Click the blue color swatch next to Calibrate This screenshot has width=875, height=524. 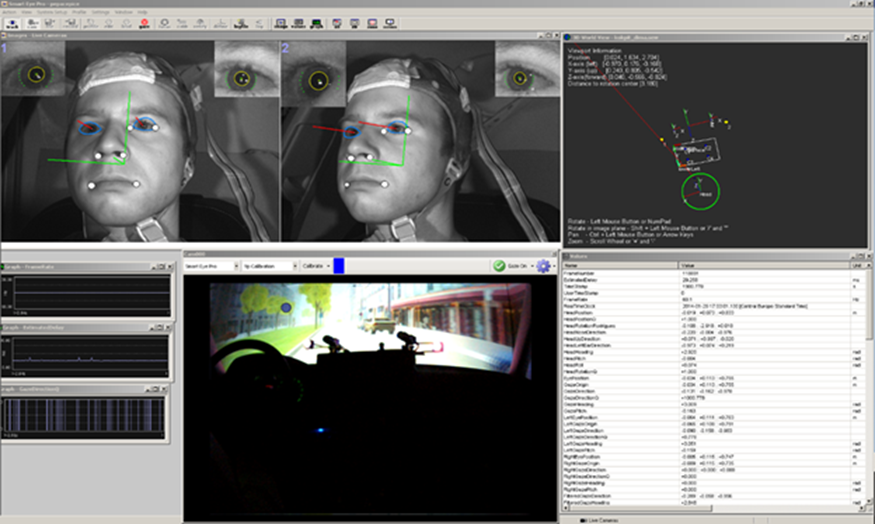pos(338,266)
